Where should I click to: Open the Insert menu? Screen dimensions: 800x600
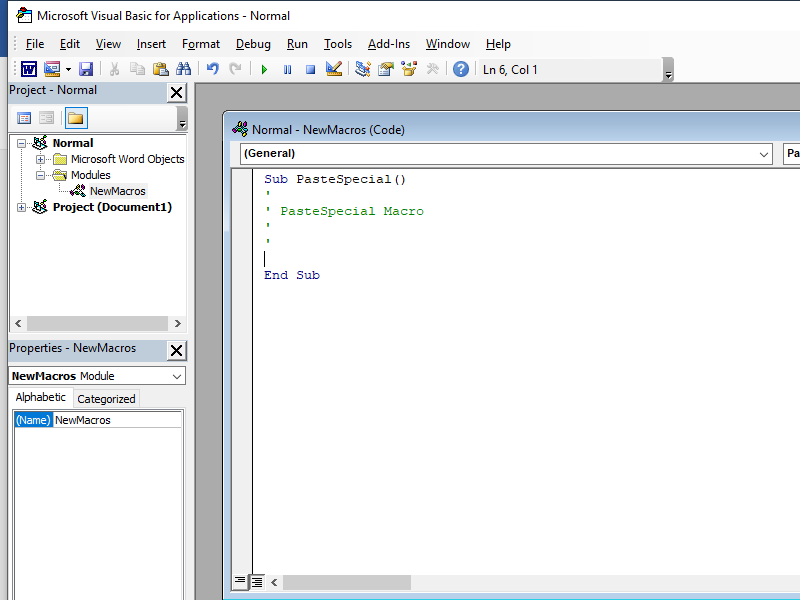(x=151, y=44)
